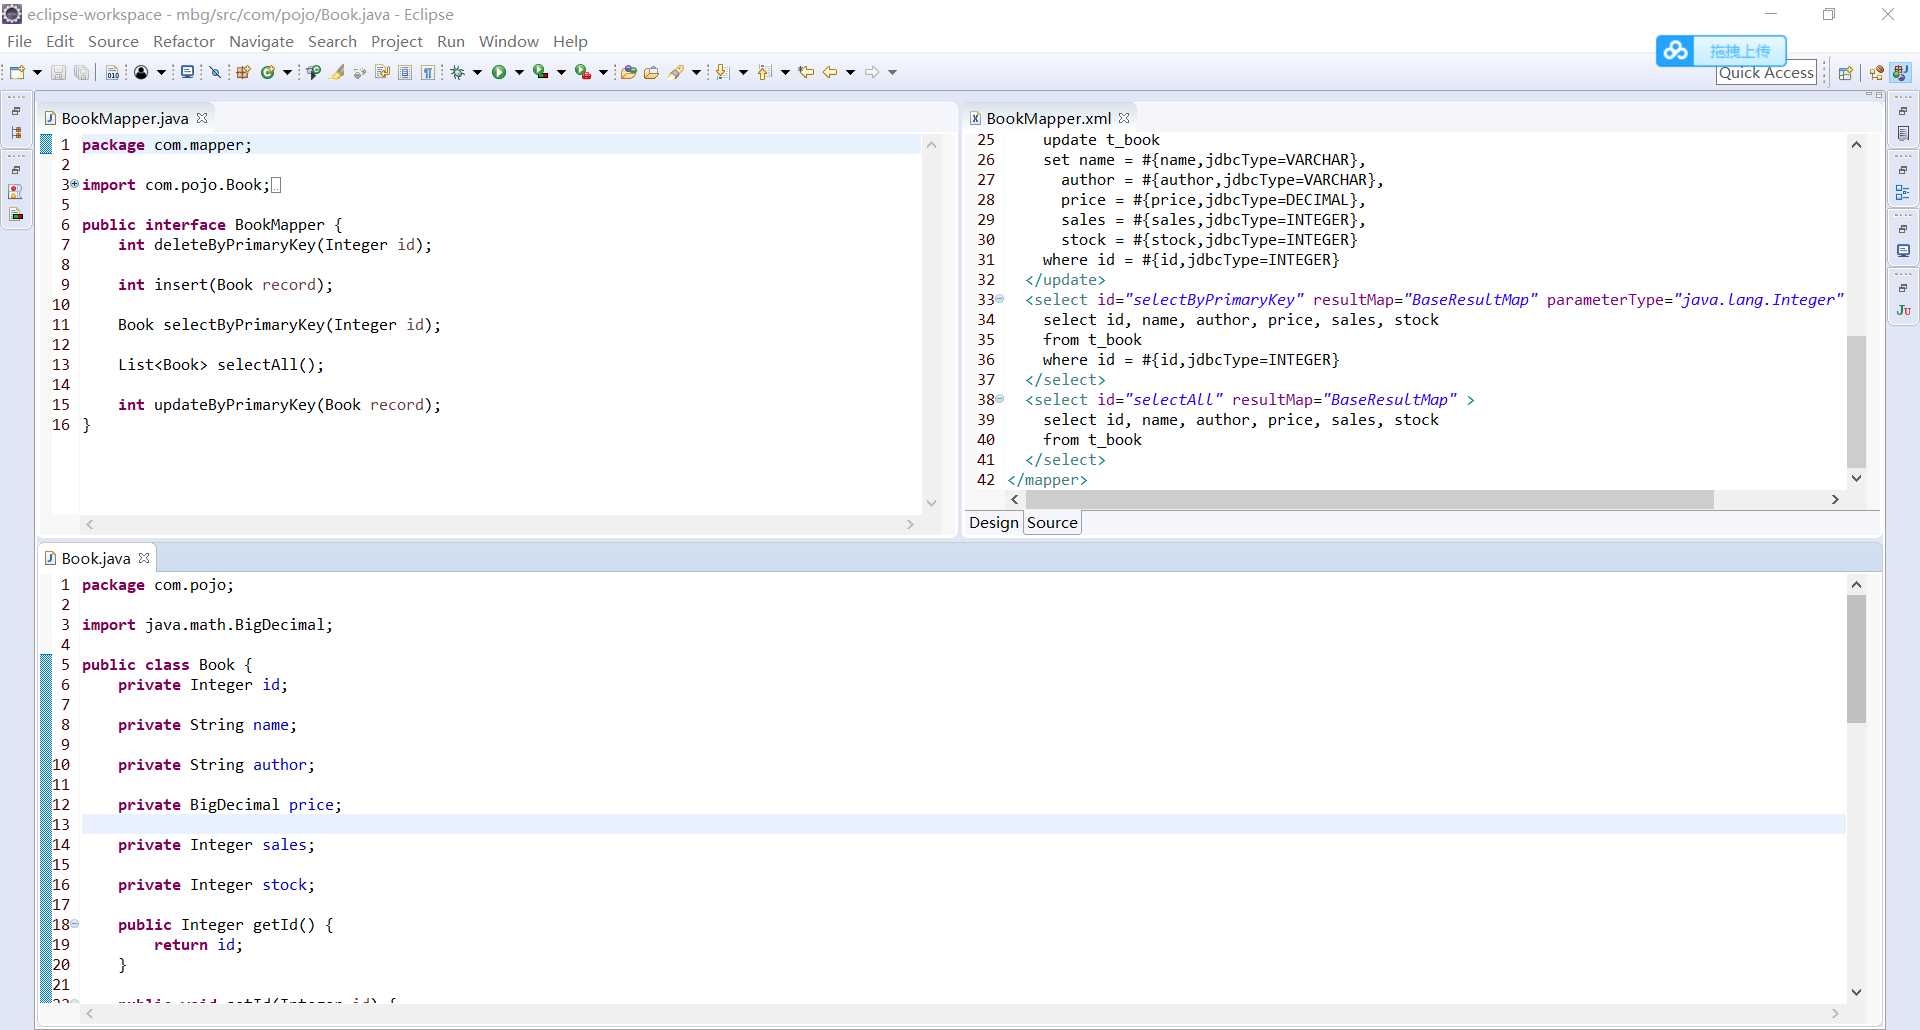Collapse the selectAll element on line 38
The height and width of the screenshot is (1030, 1920).
(x=999, y=399)
